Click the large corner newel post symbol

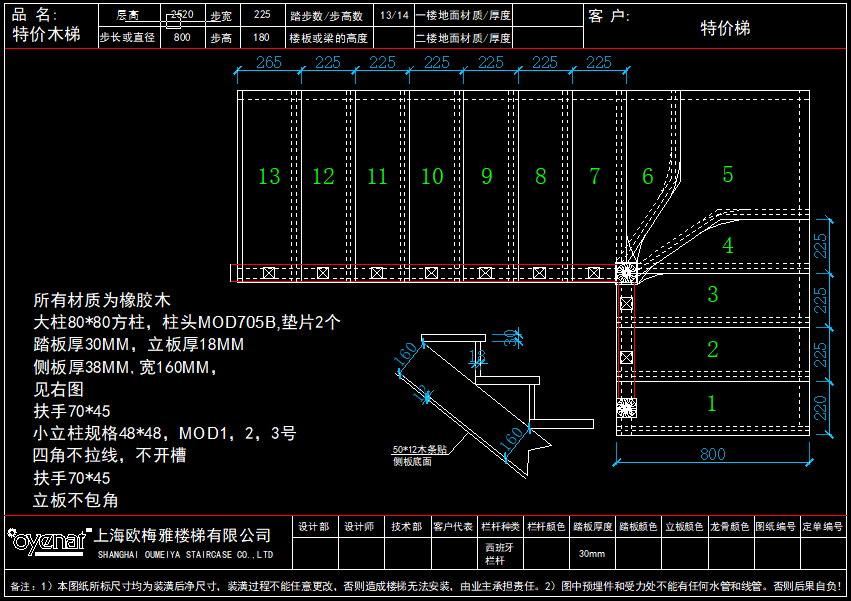click(x=626, y=273)
